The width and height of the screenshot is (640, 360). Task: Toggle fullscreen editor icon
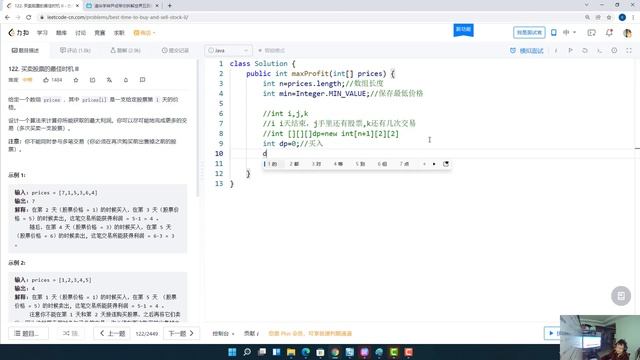[629, 51]
